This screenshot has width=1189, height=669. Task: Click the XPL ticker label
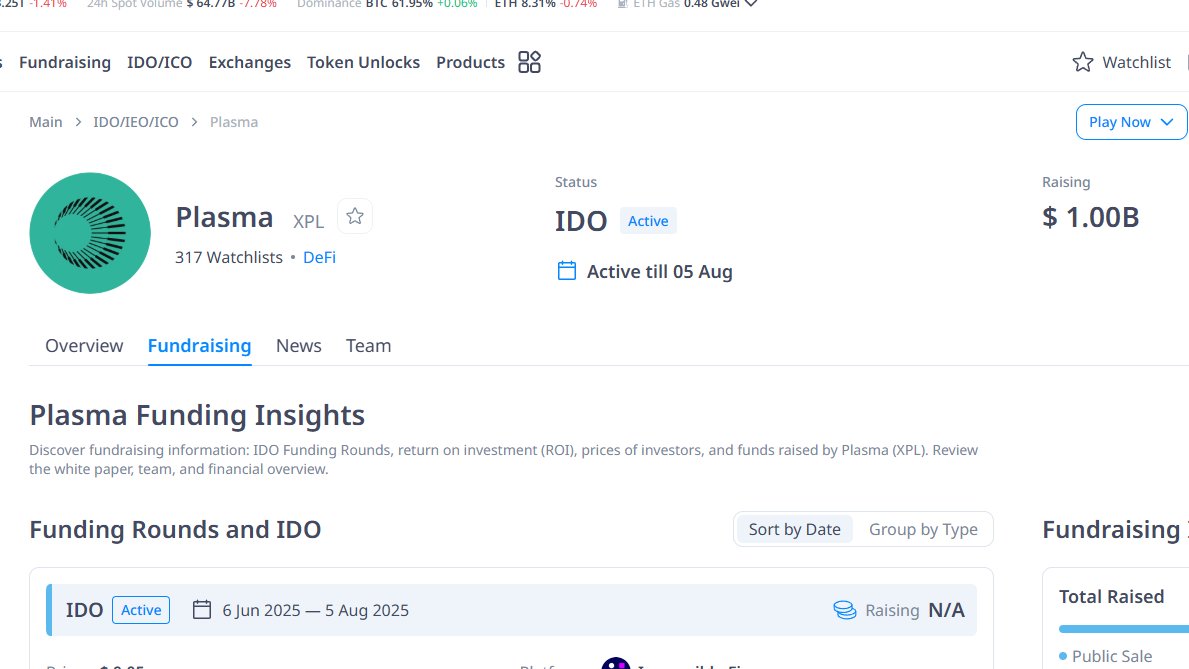[309, 221]
